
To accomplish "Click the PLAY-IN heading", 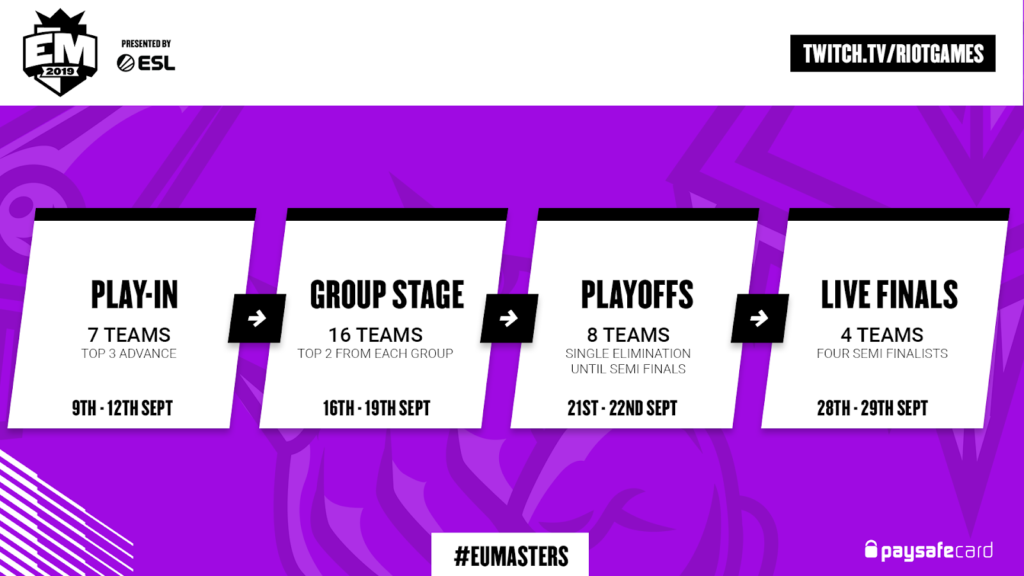I will (x=135, y=295).
